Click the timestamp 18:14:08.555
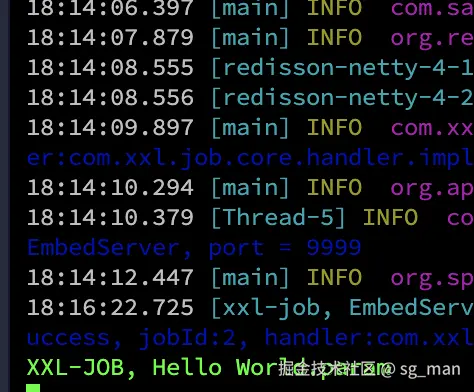The height and width of the screenshot is (392, 474). pyautogui.click(x=110, y=67)
